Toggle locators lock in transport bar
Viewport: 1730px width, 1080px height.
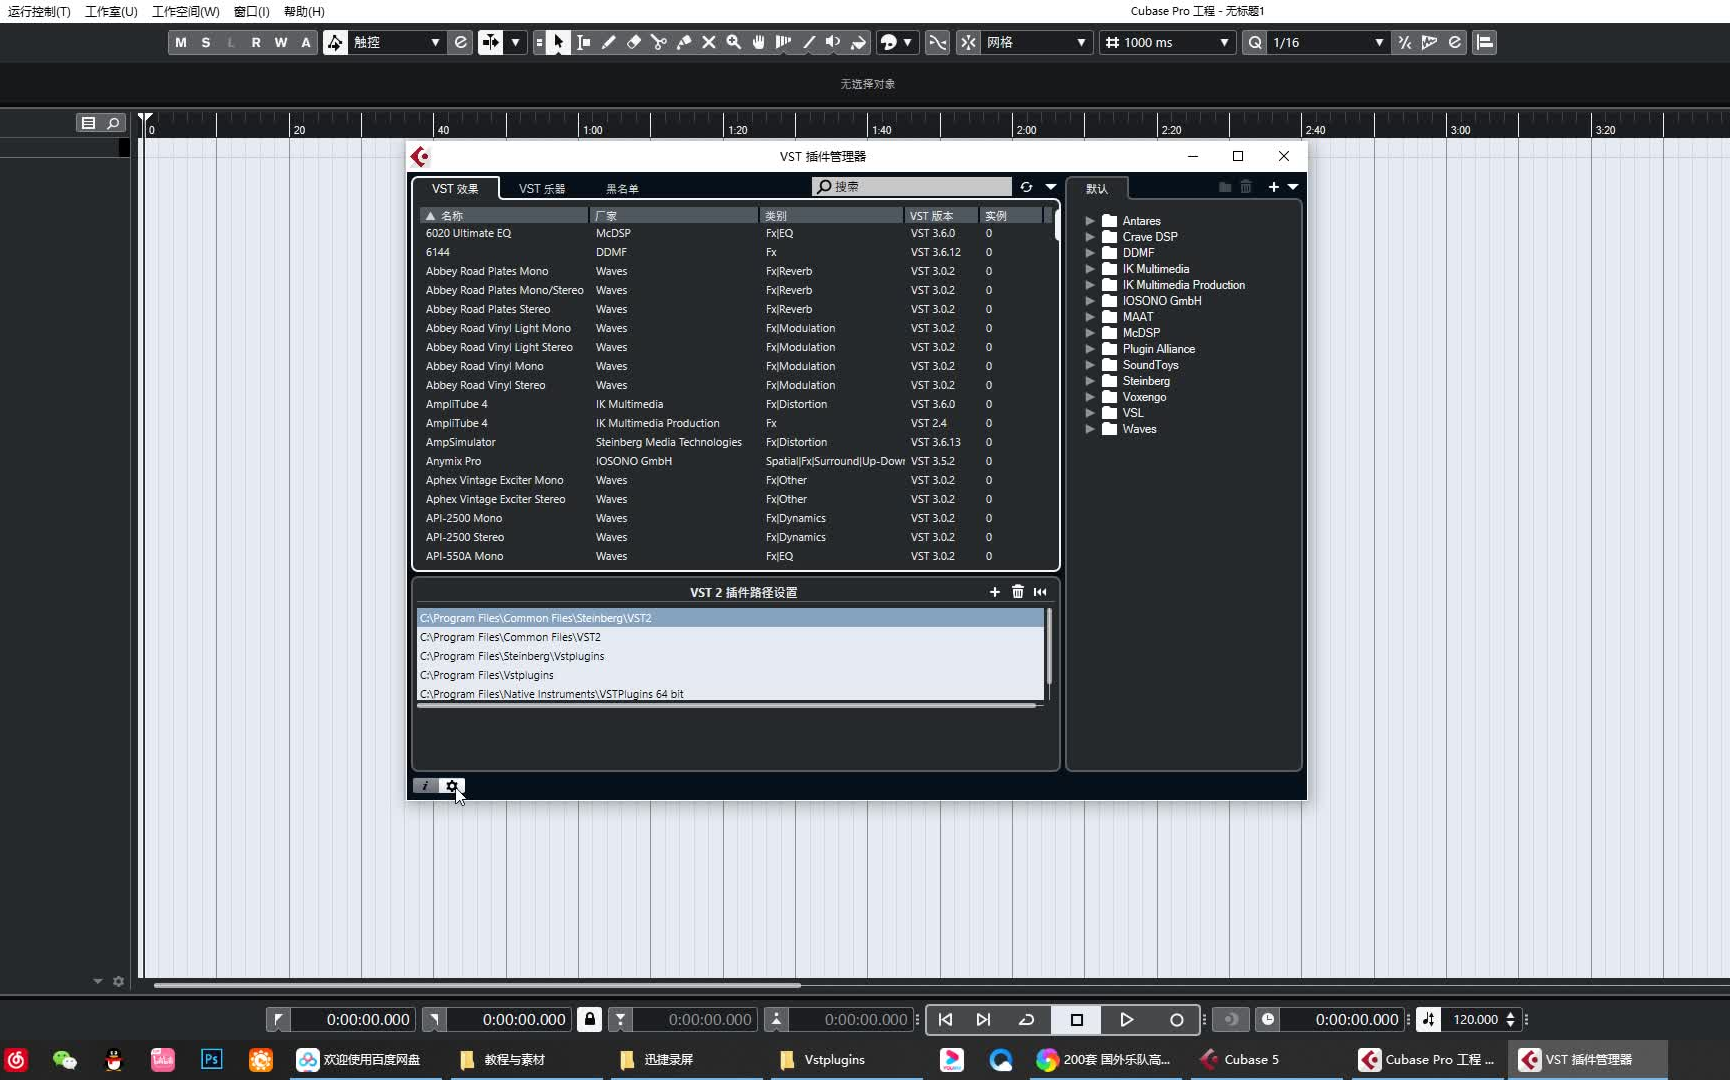click(590, 1019)
